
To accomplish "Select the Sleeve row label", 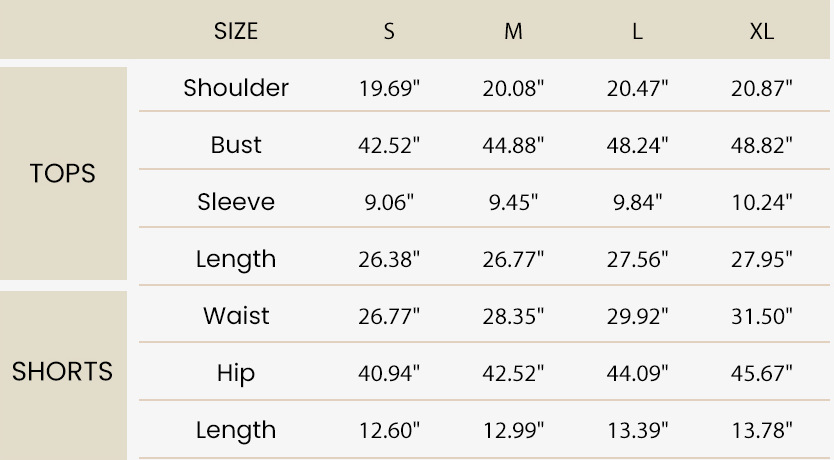I will pyautogui.click(x=236, y=202).
